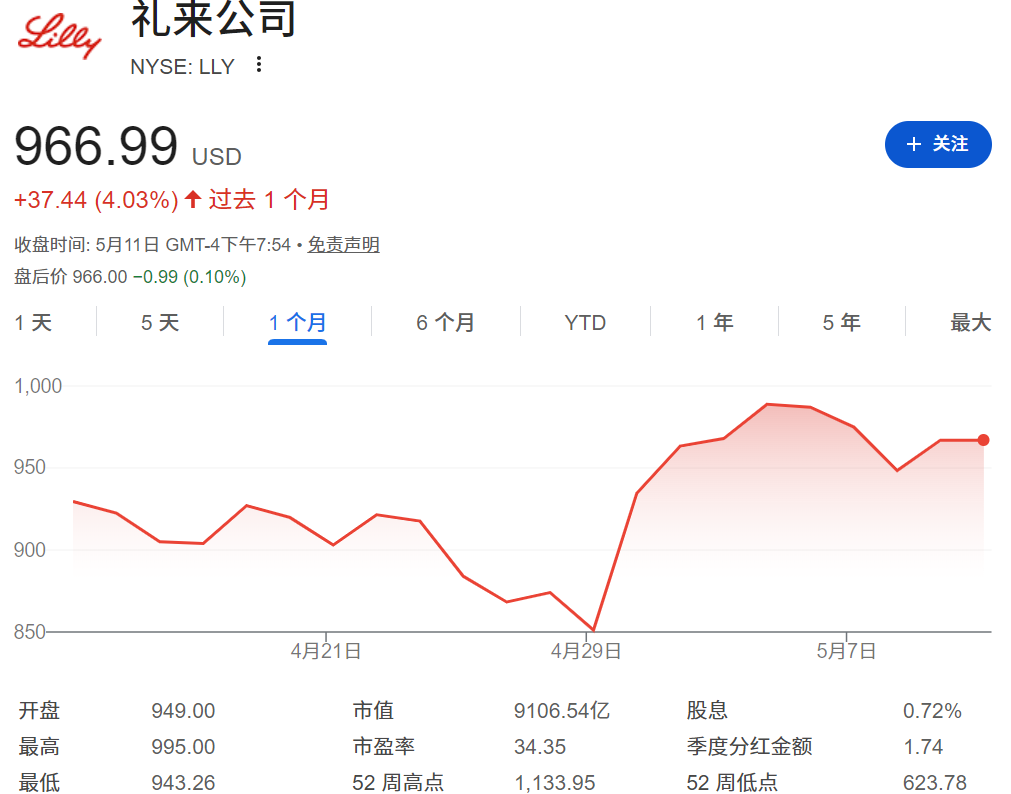Viewport: 1011px width, 794px height.
Task: Click the 礼来公司 company title
Action: pyautogui.click(x=214, y=19)
